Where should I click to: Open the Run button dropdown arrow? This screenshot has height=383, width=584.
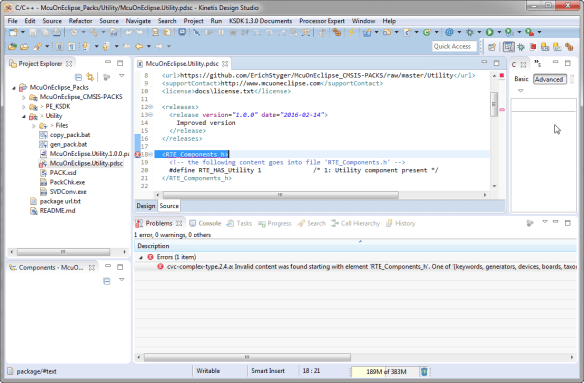coord(499,32)
